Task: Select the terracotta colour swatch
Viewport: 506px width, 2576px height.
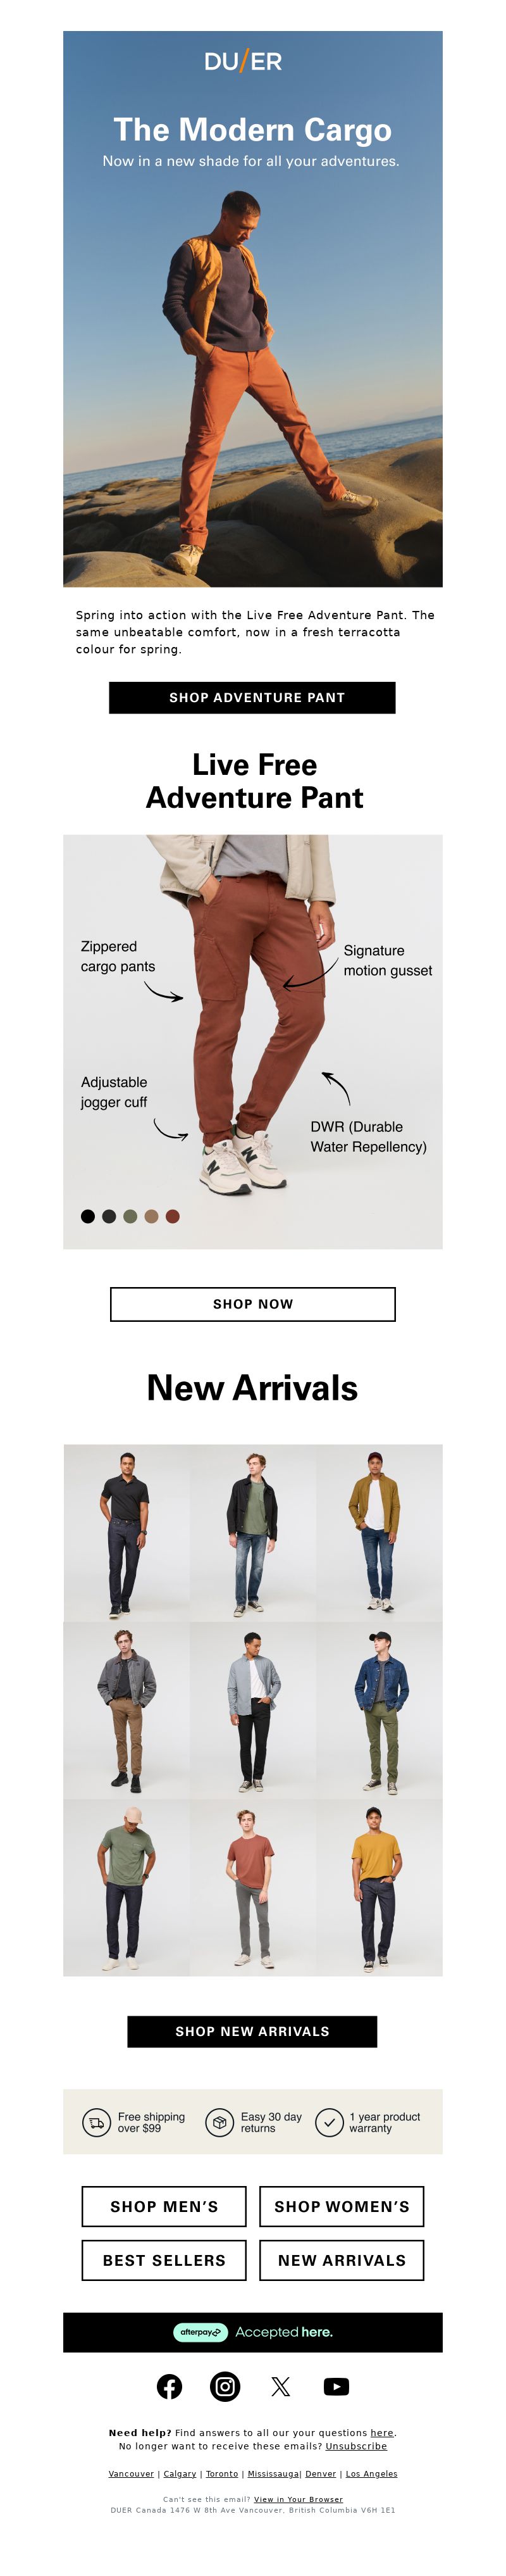Action: coord(173,1217)
